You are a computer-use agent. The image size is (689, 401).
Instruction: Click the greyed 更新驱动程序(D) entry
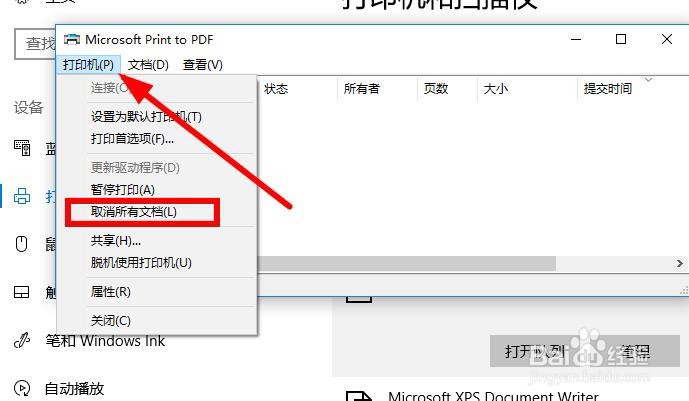pos(135,168)
